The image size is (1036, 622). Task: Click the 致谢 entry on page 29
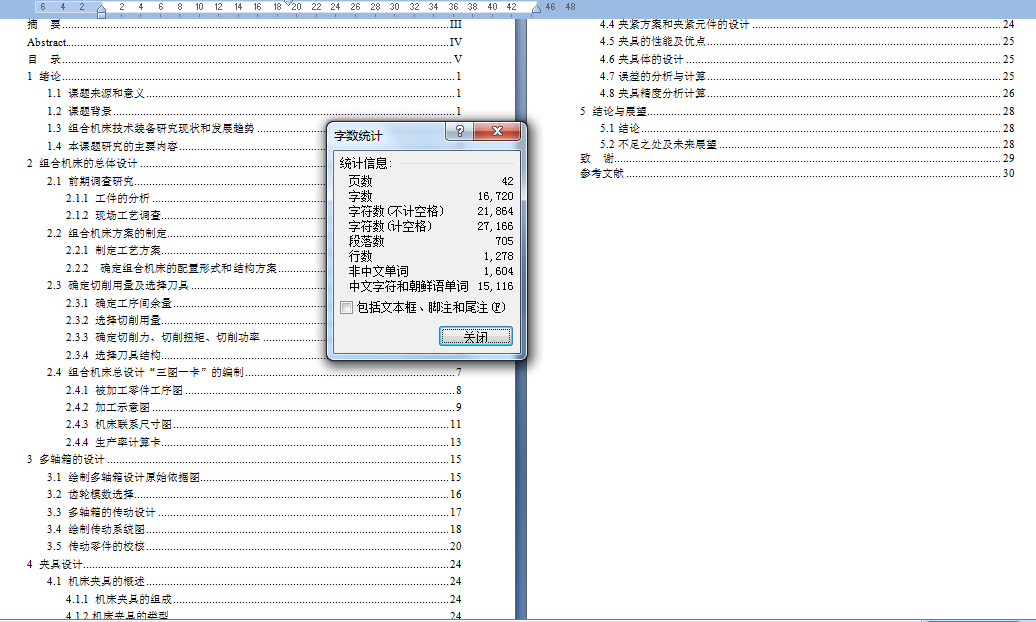[797, 159]
